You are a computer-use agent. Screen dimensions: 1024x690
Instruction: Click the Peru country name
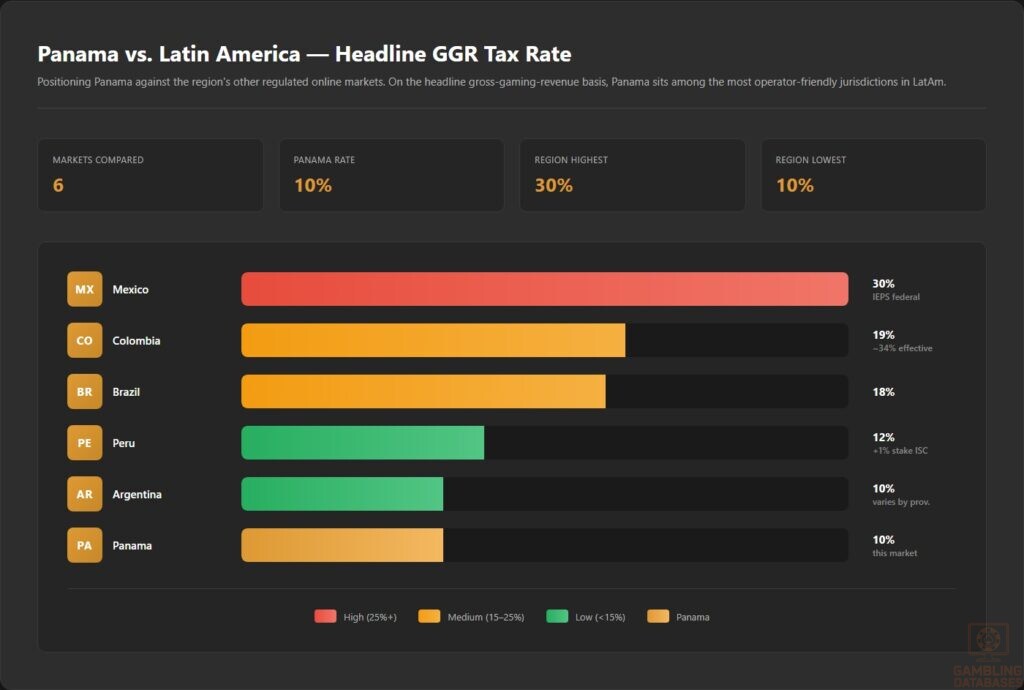[x=123, y=443]
